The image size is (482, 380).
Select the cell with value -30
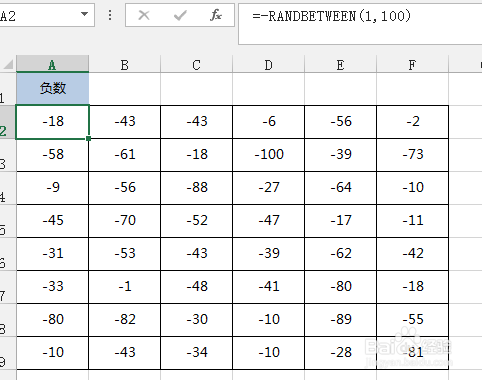point(196,320)
